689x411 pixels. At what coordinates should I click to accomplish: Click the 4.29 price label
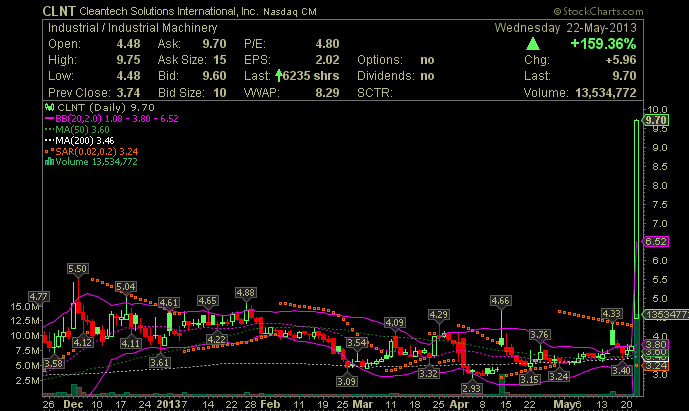click(x=439, y=315)
